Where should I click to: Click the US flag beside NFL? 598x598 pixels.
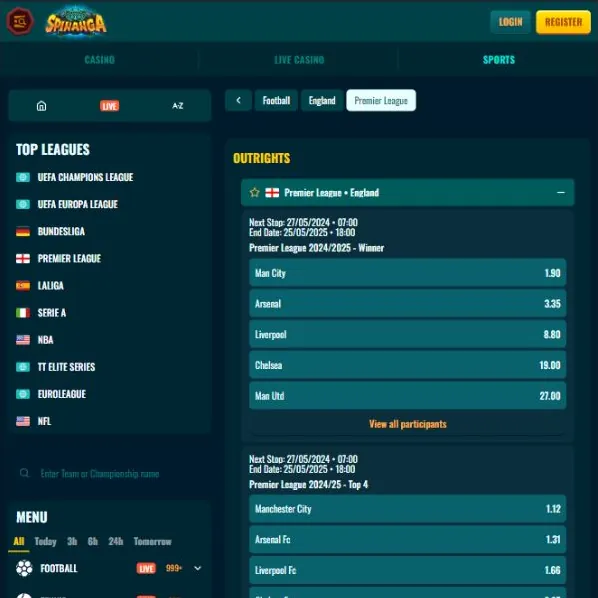23,421
